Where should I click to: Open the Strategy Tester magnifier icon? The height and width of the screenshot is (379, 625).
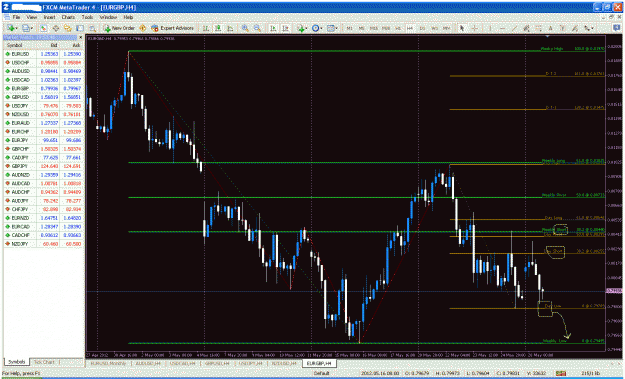[92, 28]
